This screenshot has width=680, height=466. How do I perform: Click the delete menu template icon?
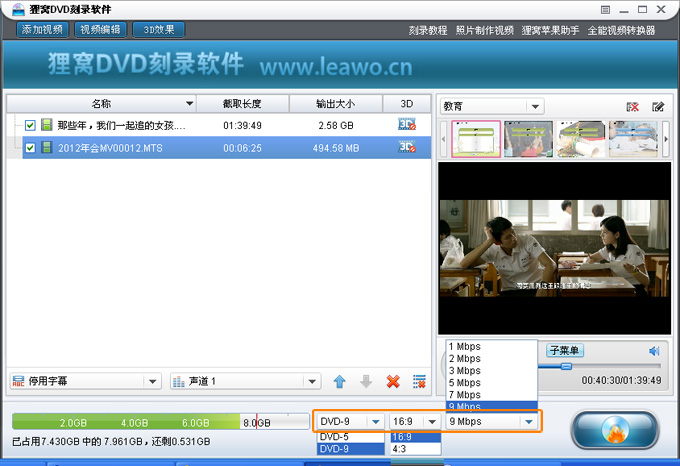[x=632, y=107]
